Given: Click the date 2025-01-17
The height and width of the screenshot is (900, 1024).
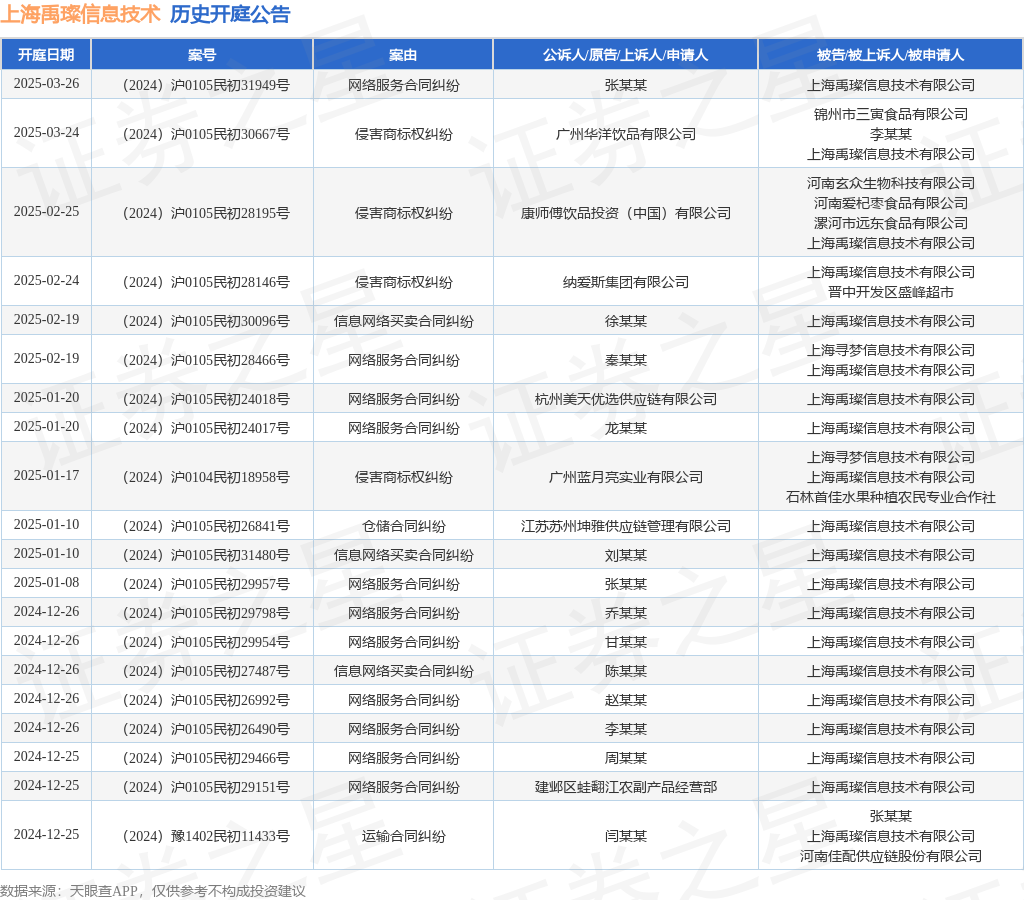Looking at the screenshot, I should [x=46, y=475].
